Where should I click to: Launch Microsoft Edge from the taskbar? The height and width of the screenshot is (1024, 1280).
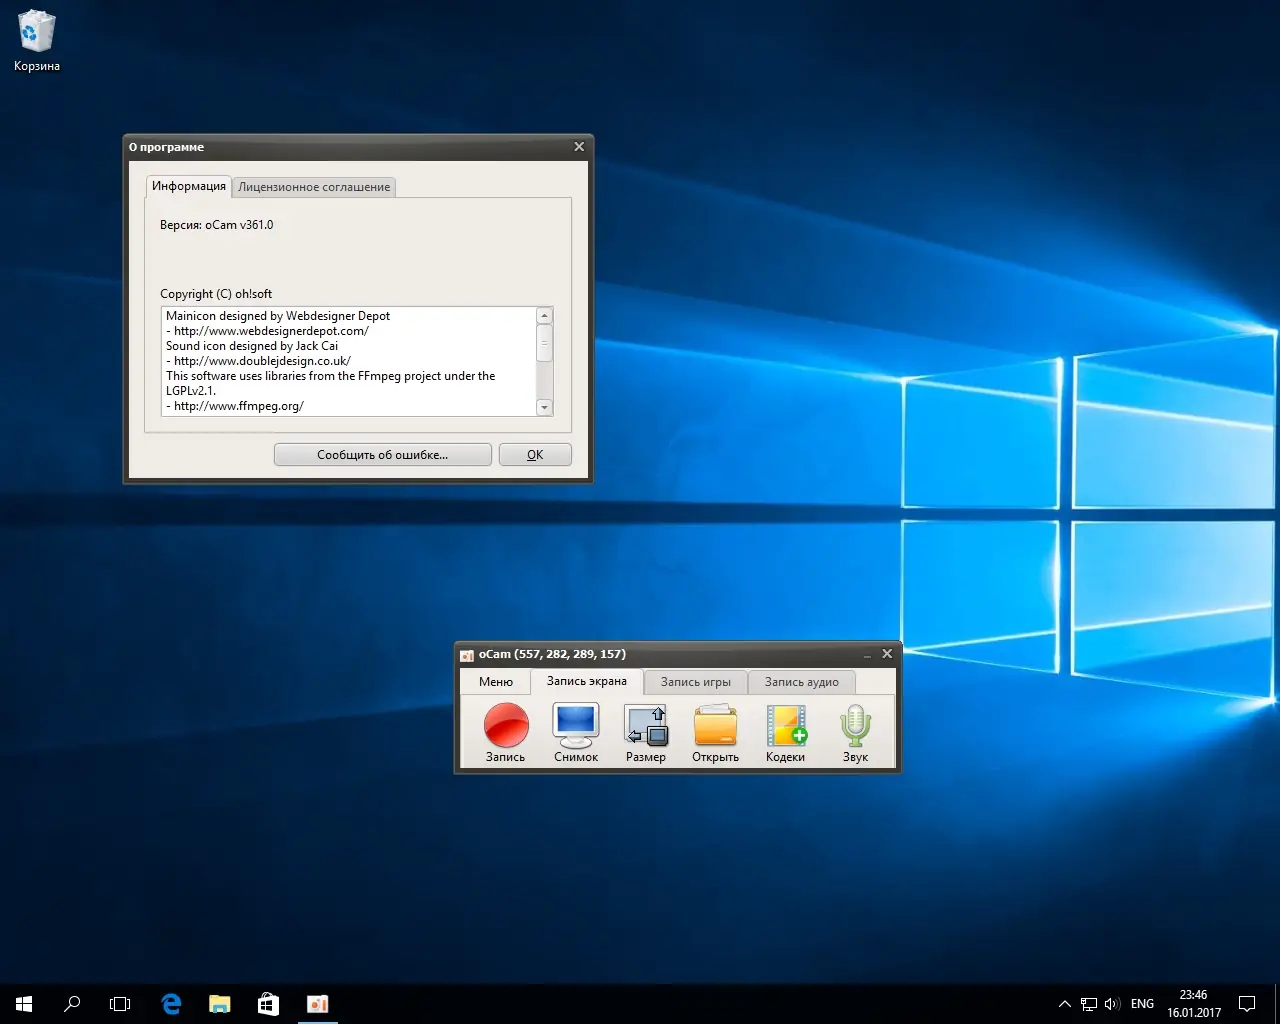click(x=171, y=1004)
